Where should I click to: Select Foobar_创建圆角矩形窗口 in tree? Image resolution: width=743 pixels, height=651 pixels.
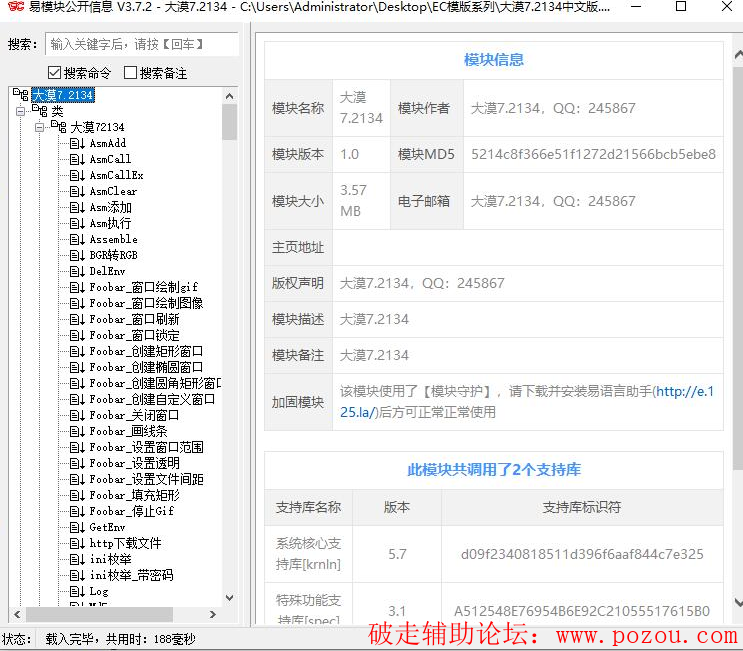coord(155,383)
